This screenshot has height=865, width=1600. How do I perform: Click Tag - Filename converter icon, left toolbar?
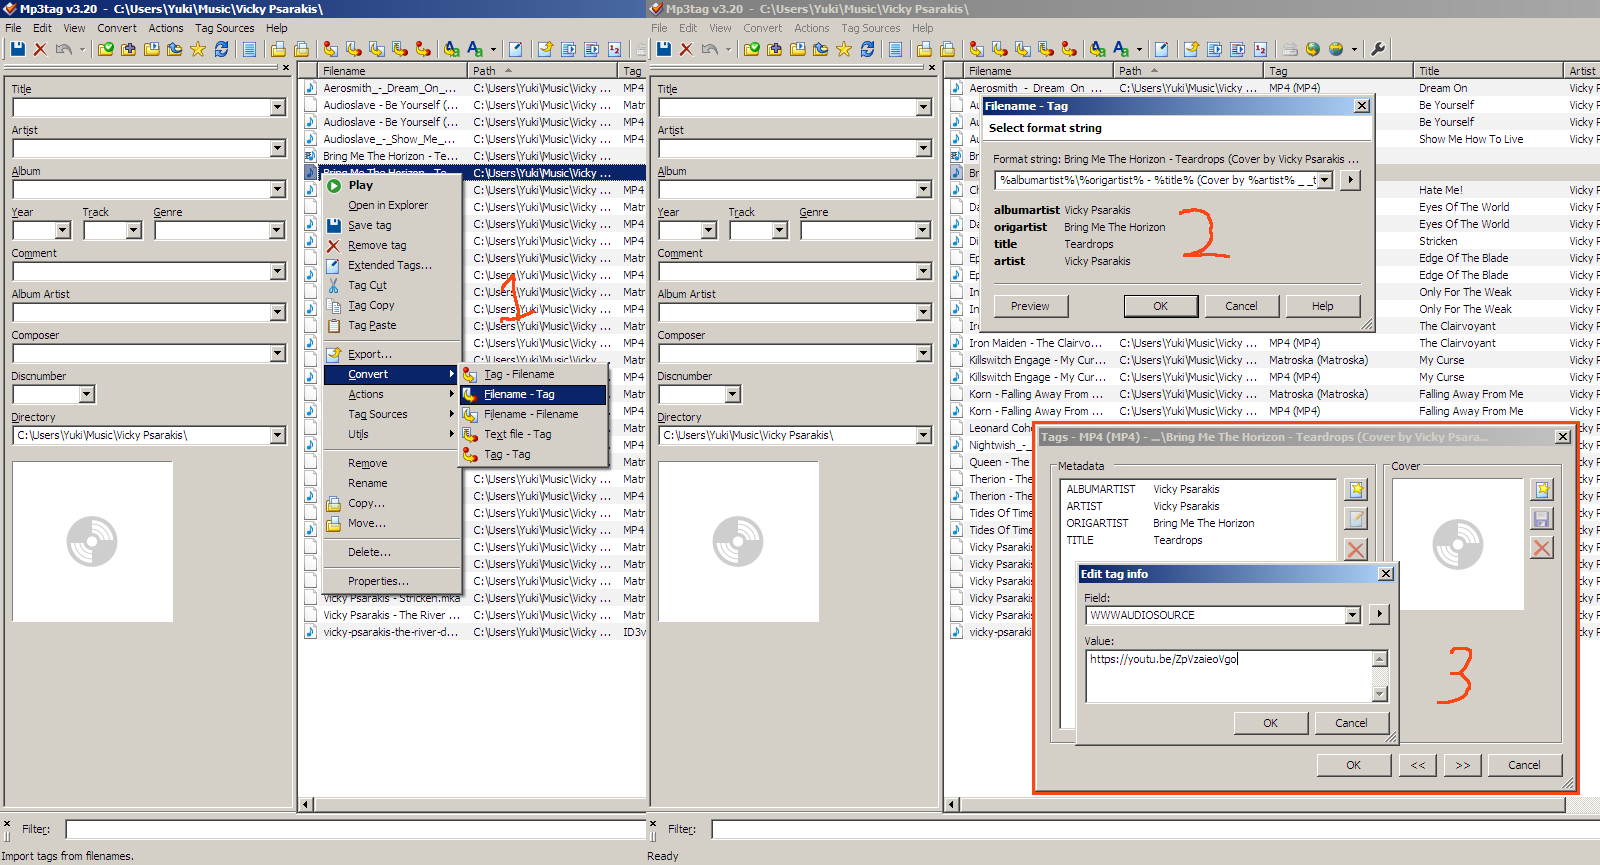click(x=330, y=49)
